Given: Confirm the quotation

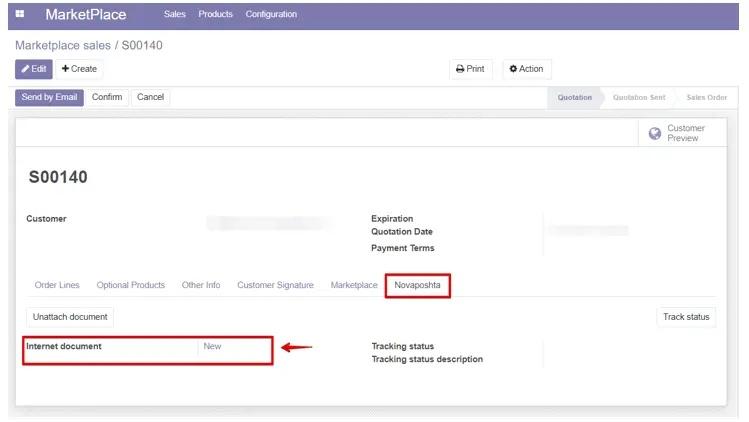Looking at the screenshot, I should pyautogui.click(x=107, y=97).
